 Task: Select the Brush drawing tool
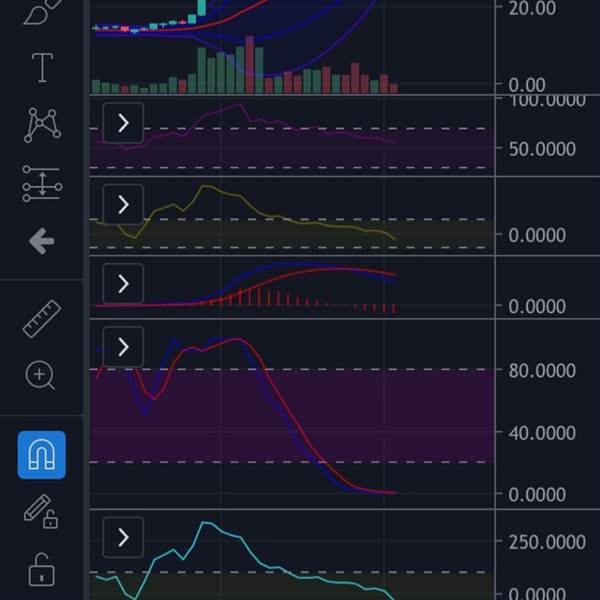pos(42,11)
